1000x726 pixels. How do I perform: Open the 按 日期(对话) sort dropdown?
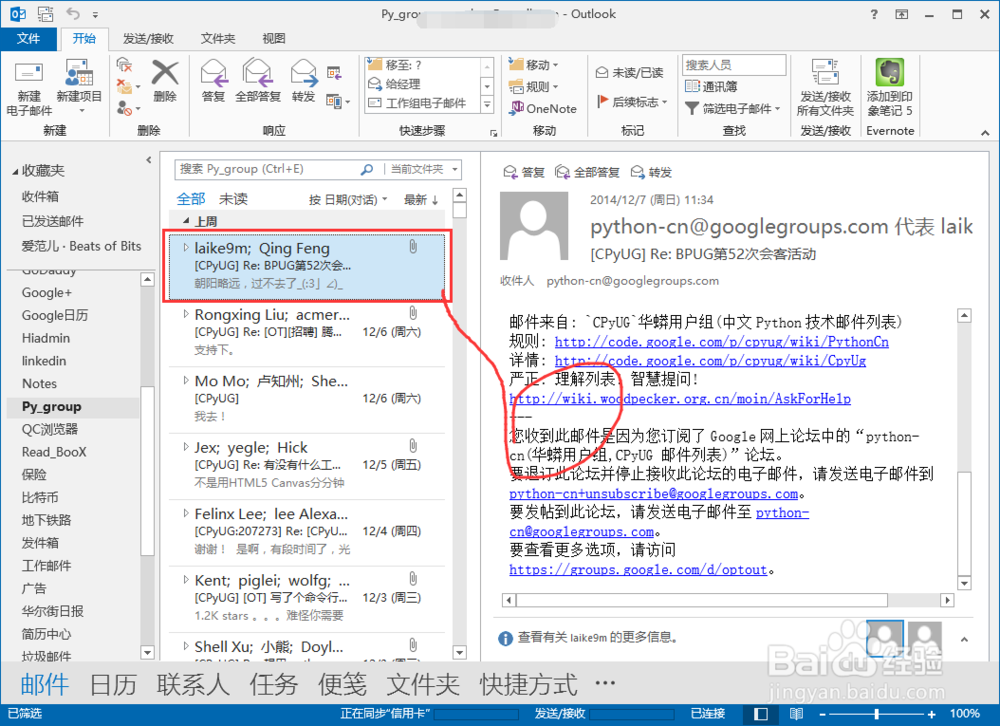(x=348, y=200)
